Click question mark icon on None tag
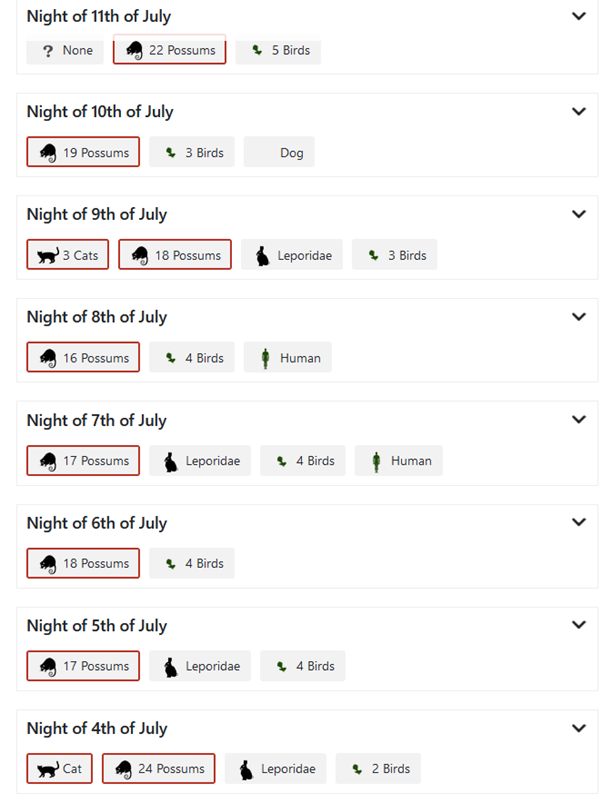This screenshot has height=803, width=602. (48, 51)
